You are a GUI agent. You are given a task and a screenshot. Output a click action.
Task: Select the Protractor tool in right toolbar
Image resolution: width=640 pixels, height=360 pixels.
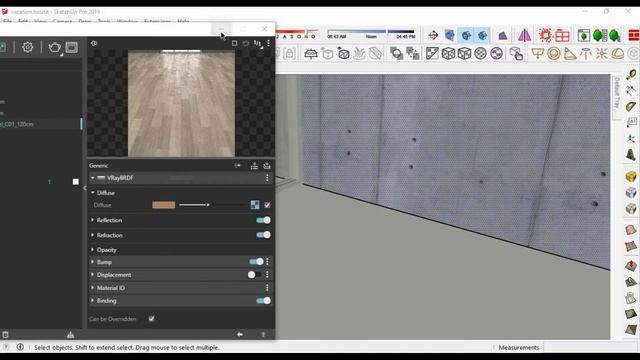tap(631, 107)
